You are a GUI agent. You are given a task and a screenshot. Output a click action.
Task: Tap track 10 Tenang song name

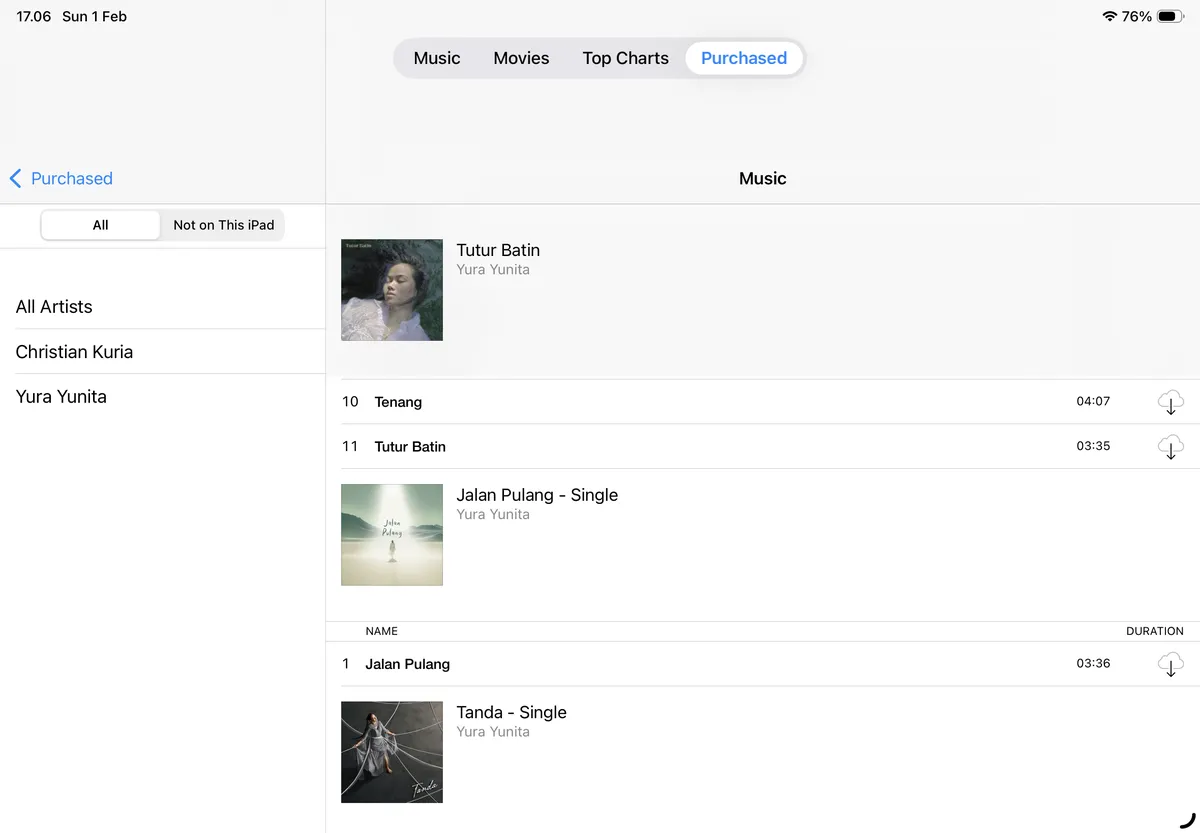[398, 402]
